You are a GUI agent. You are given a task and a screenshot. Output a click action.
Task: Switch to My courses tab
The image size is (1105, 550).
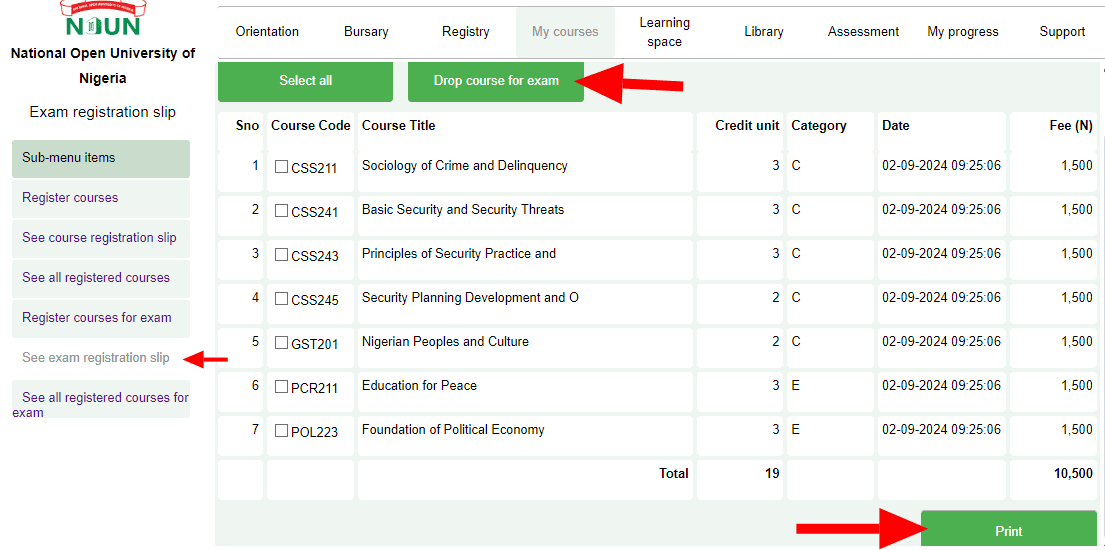565,32
